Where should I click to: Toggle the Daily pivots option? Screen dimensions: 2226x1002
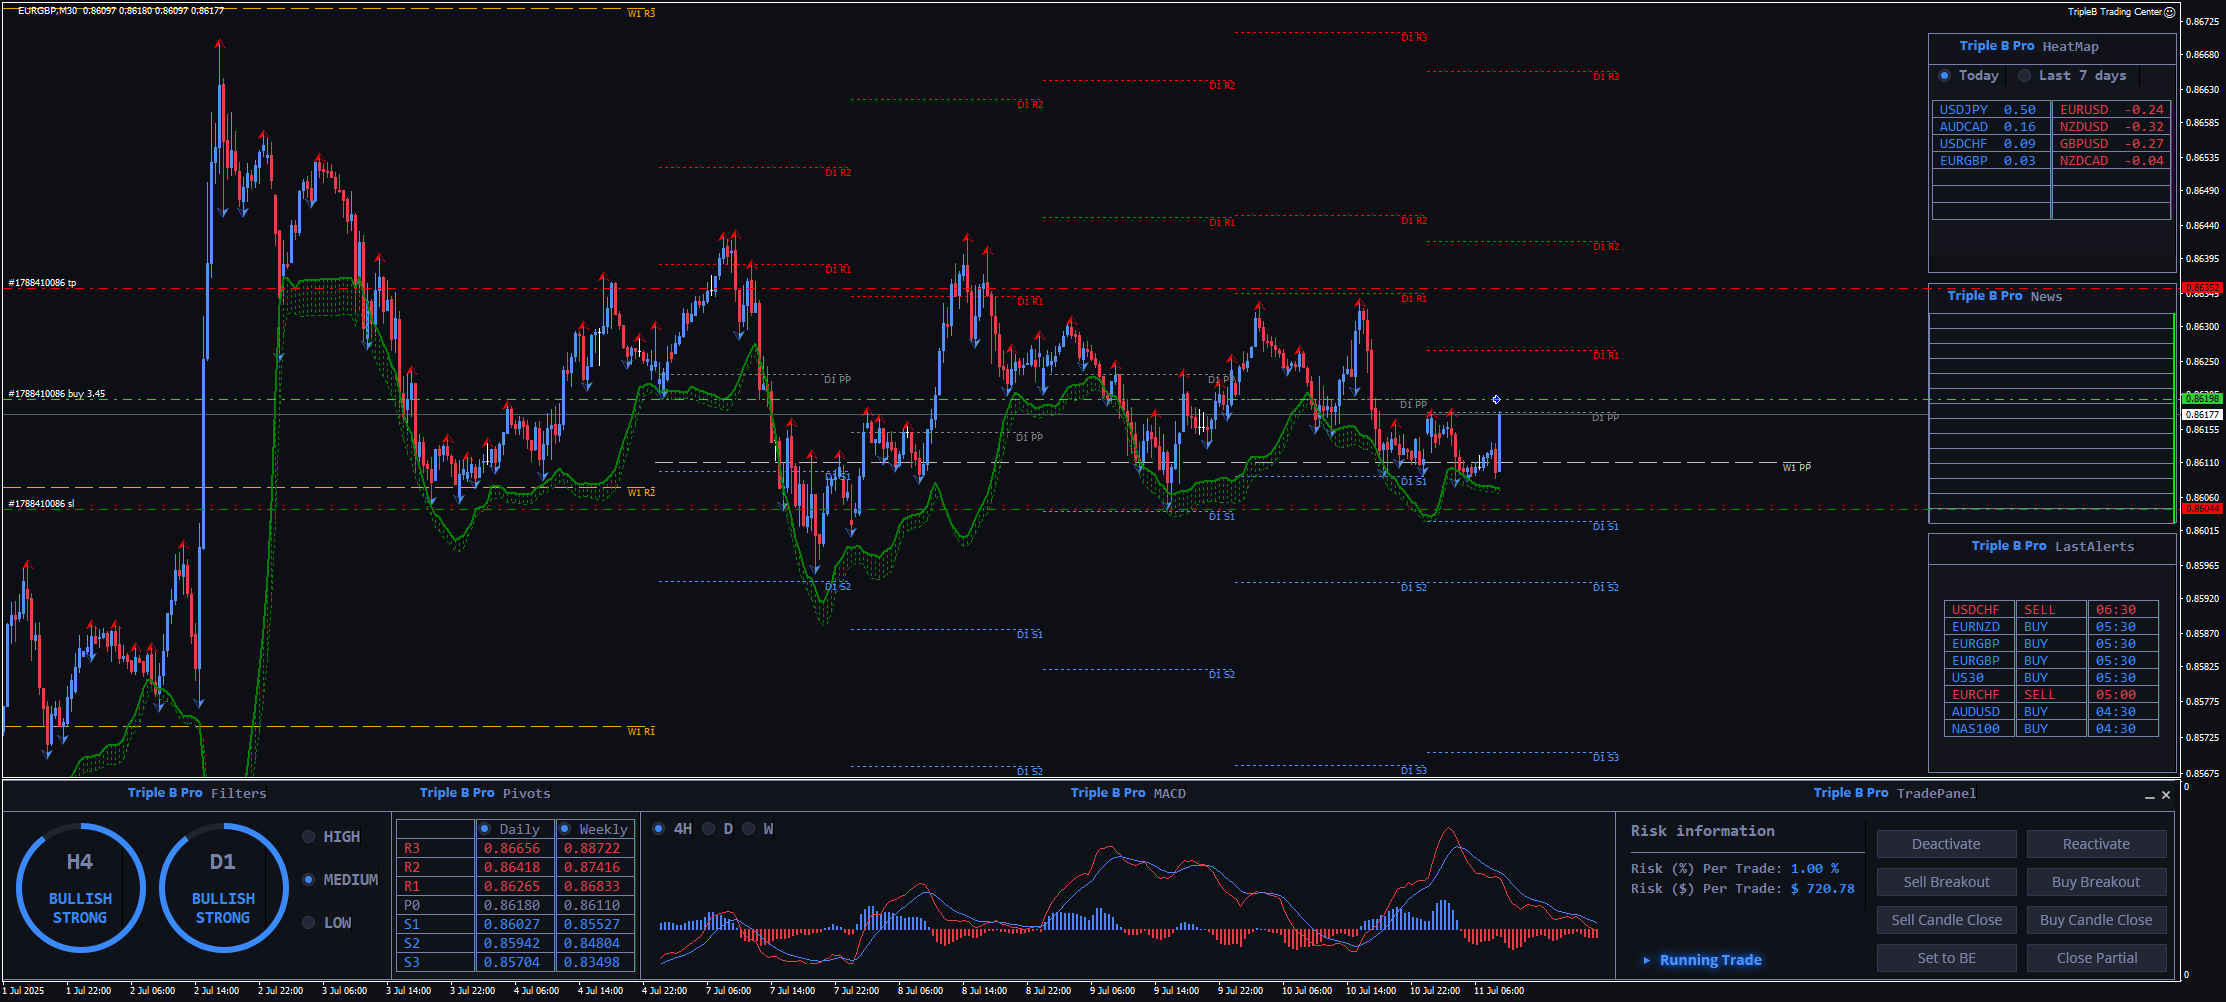coord(485,829)
